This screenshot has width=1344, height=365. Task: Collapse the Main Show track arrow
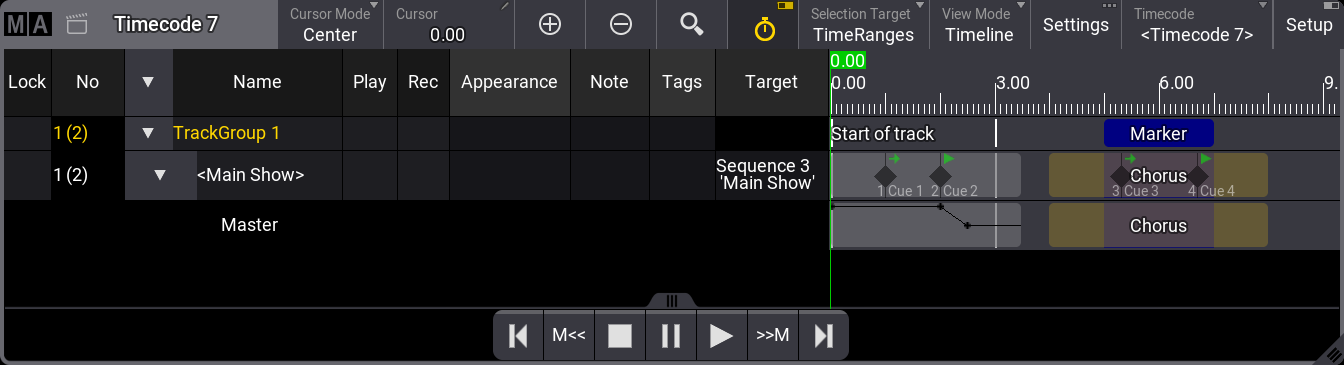pos(160,175)
